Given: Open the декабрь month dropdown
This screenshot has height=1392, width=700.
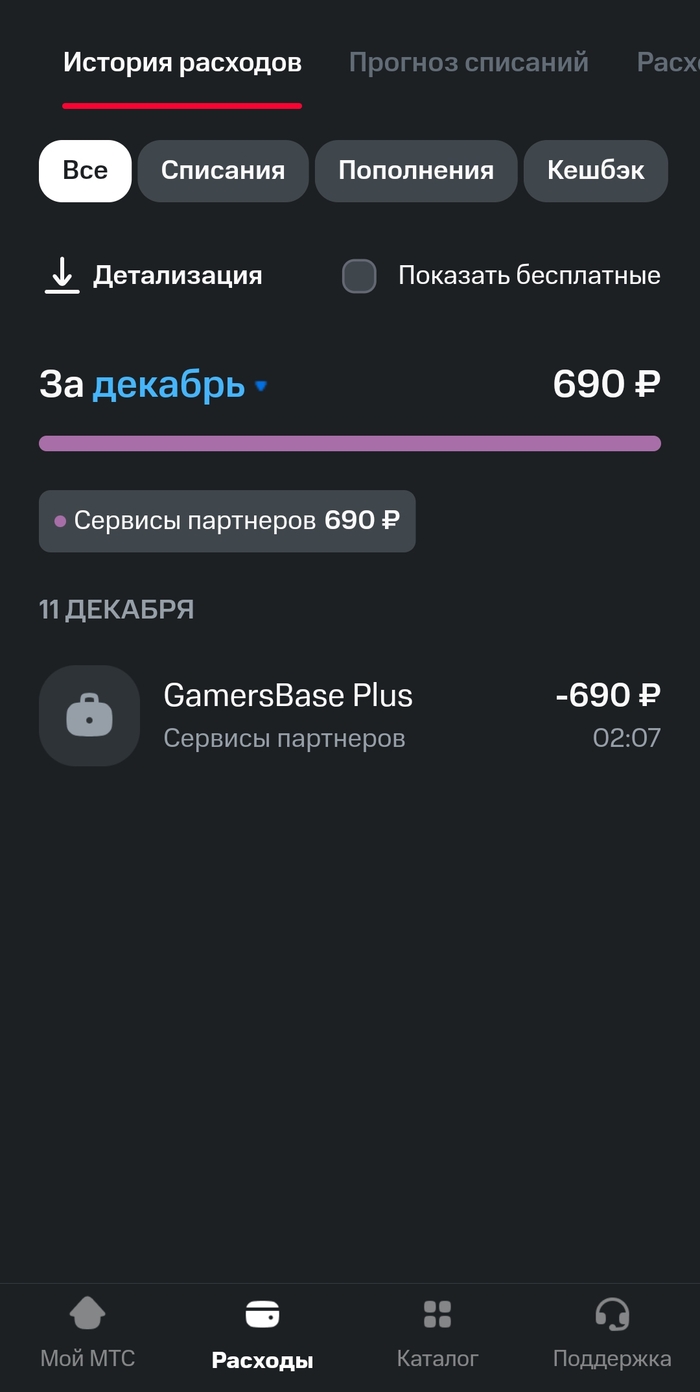Looking at the screenshot, I should [x=169, y=385].
